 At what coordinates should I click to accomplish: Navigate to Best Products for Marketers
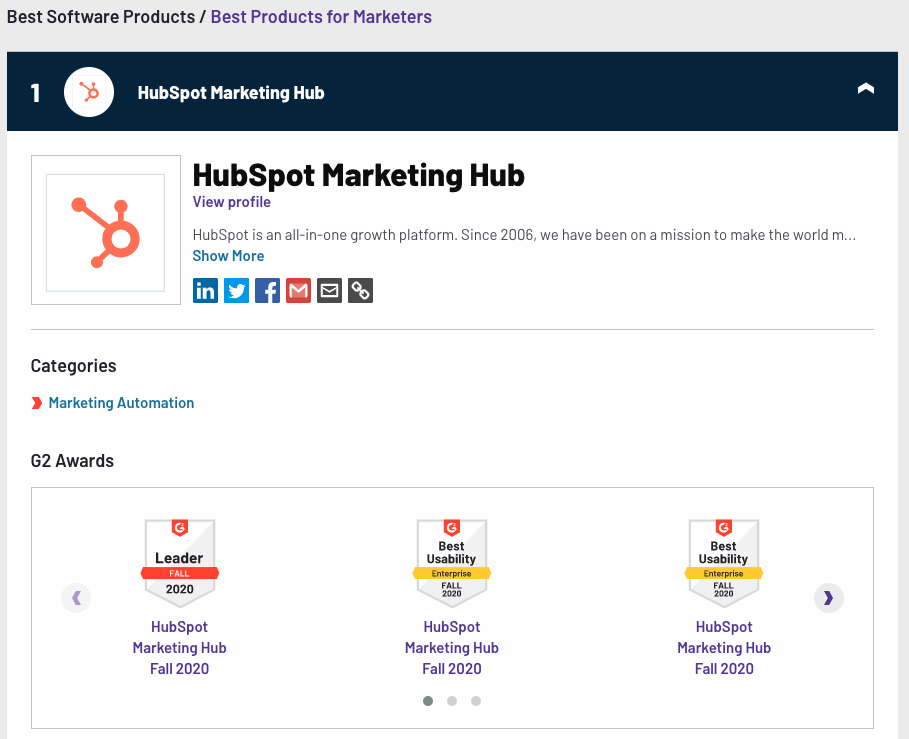[321, 16]
